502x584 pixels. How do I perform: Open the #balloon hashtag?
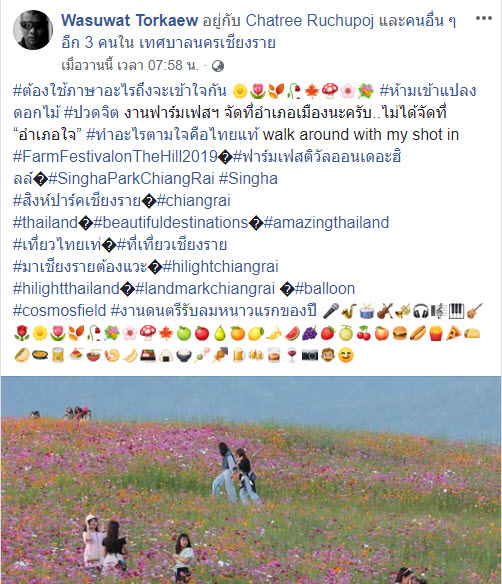[x=325, y=289]
